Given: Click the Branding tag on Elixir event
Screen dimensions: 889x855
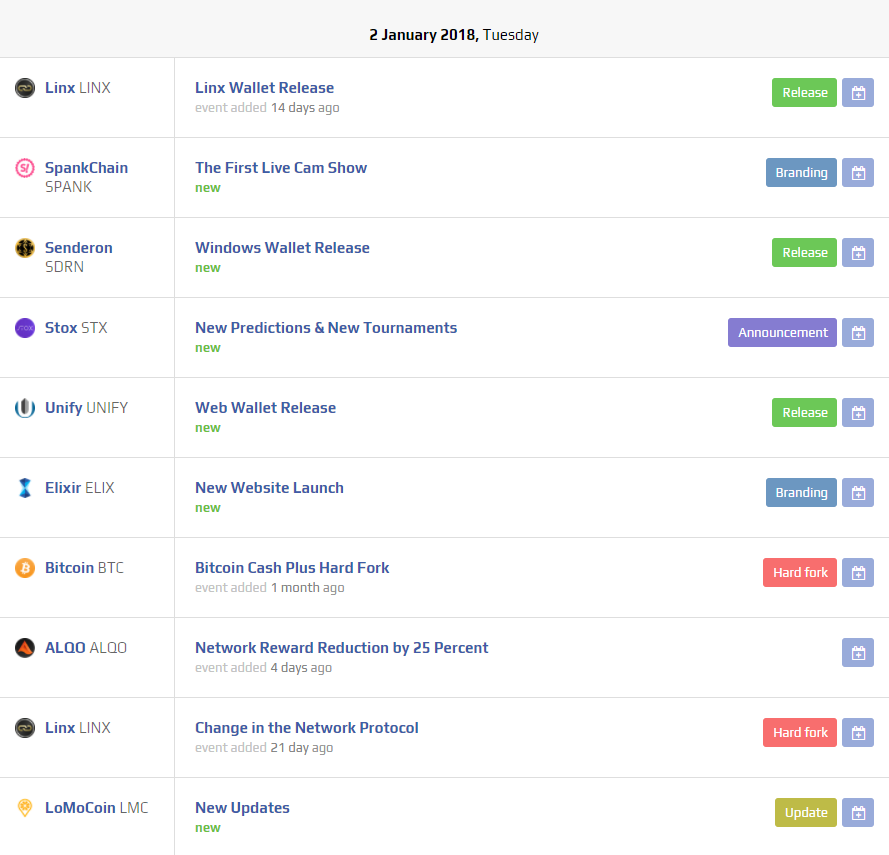Looking at the screenshot, I should click(801, 492).
